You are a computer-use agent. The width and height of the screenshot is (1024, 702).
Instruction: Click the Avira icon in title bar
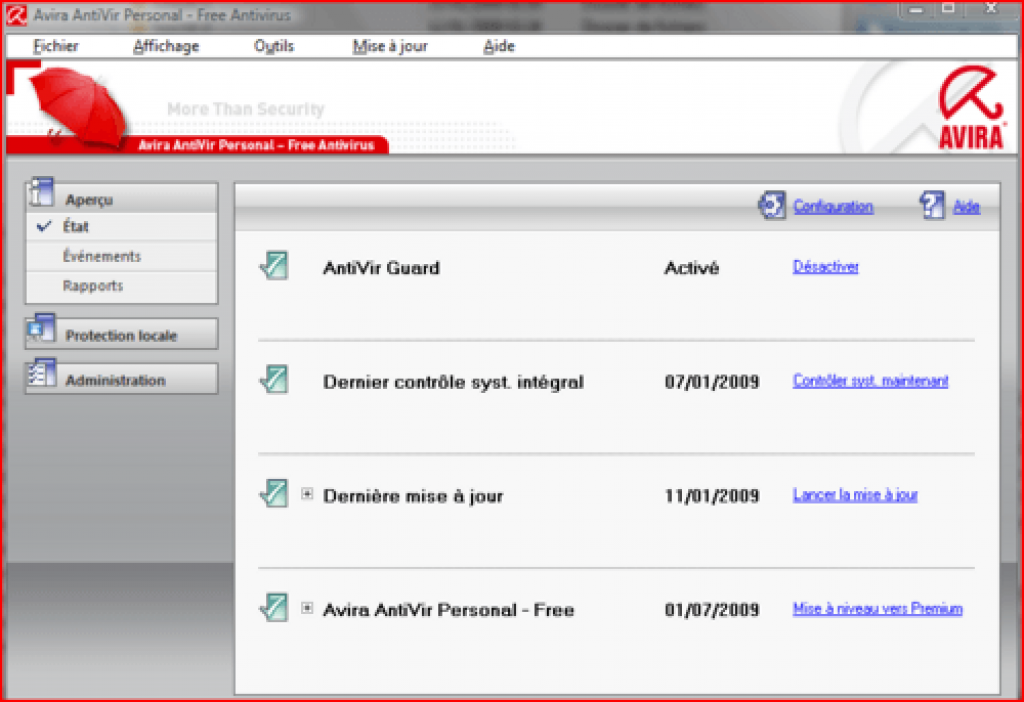[x=16, y=14]
